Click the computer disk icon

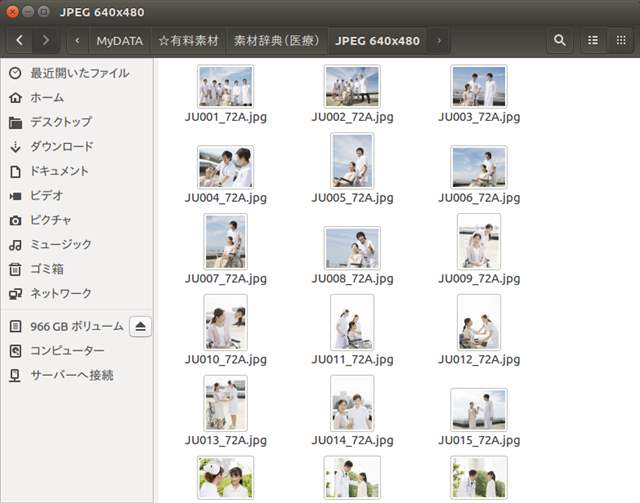pyautogui.click(x=16, y=351)
